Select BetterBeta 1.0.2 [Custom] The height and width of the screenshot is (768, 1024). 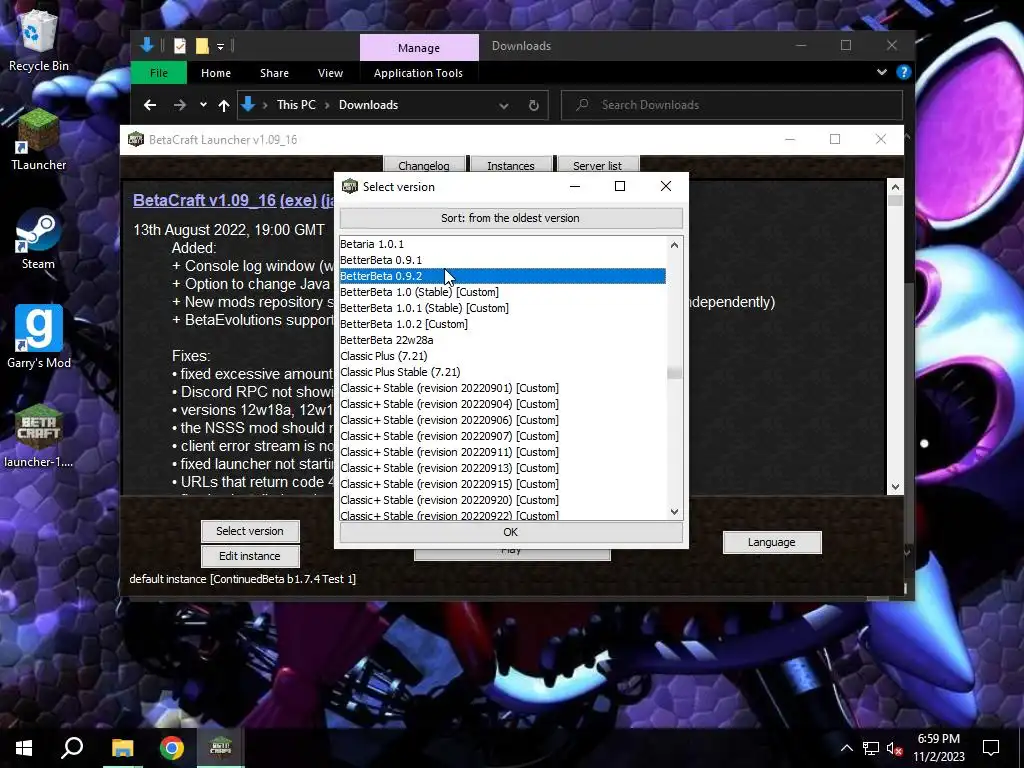[503, 324]
